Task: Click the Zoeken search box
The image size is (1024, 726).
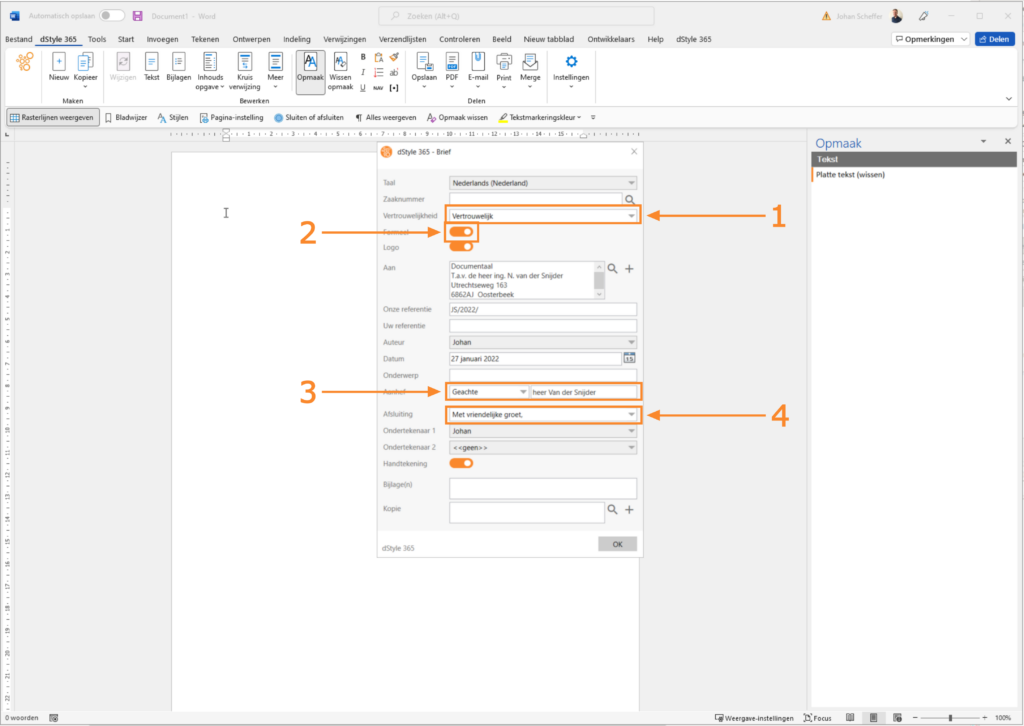Action: 516,16
